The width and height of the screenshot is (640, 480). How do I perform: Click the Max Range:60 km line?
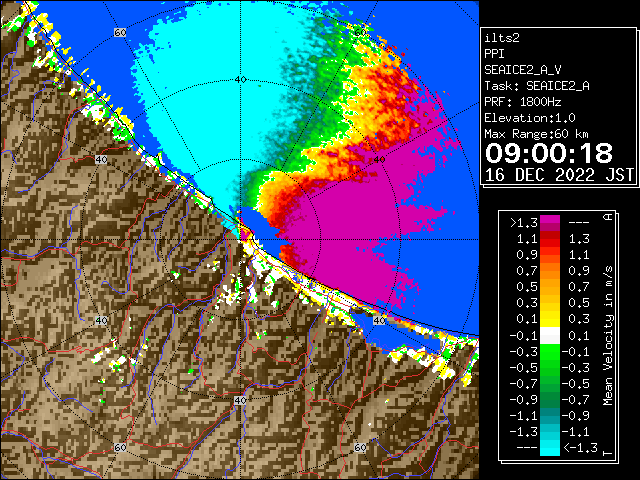536,134
